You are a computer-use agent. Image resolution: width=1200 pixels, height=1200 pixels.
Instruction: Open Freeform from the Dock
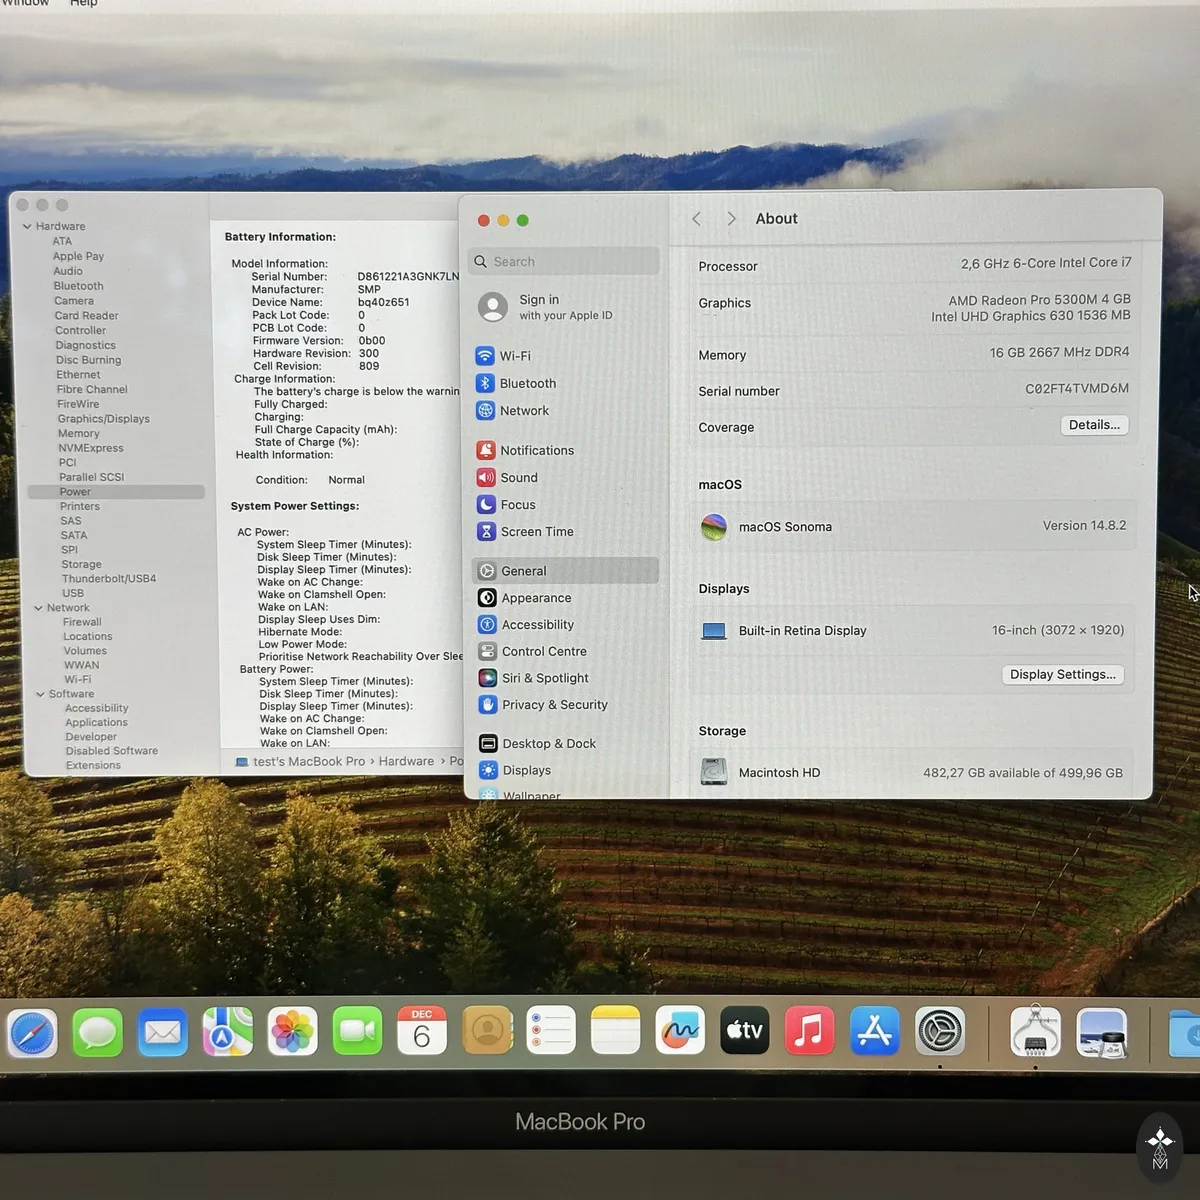tap(680, 1031)
